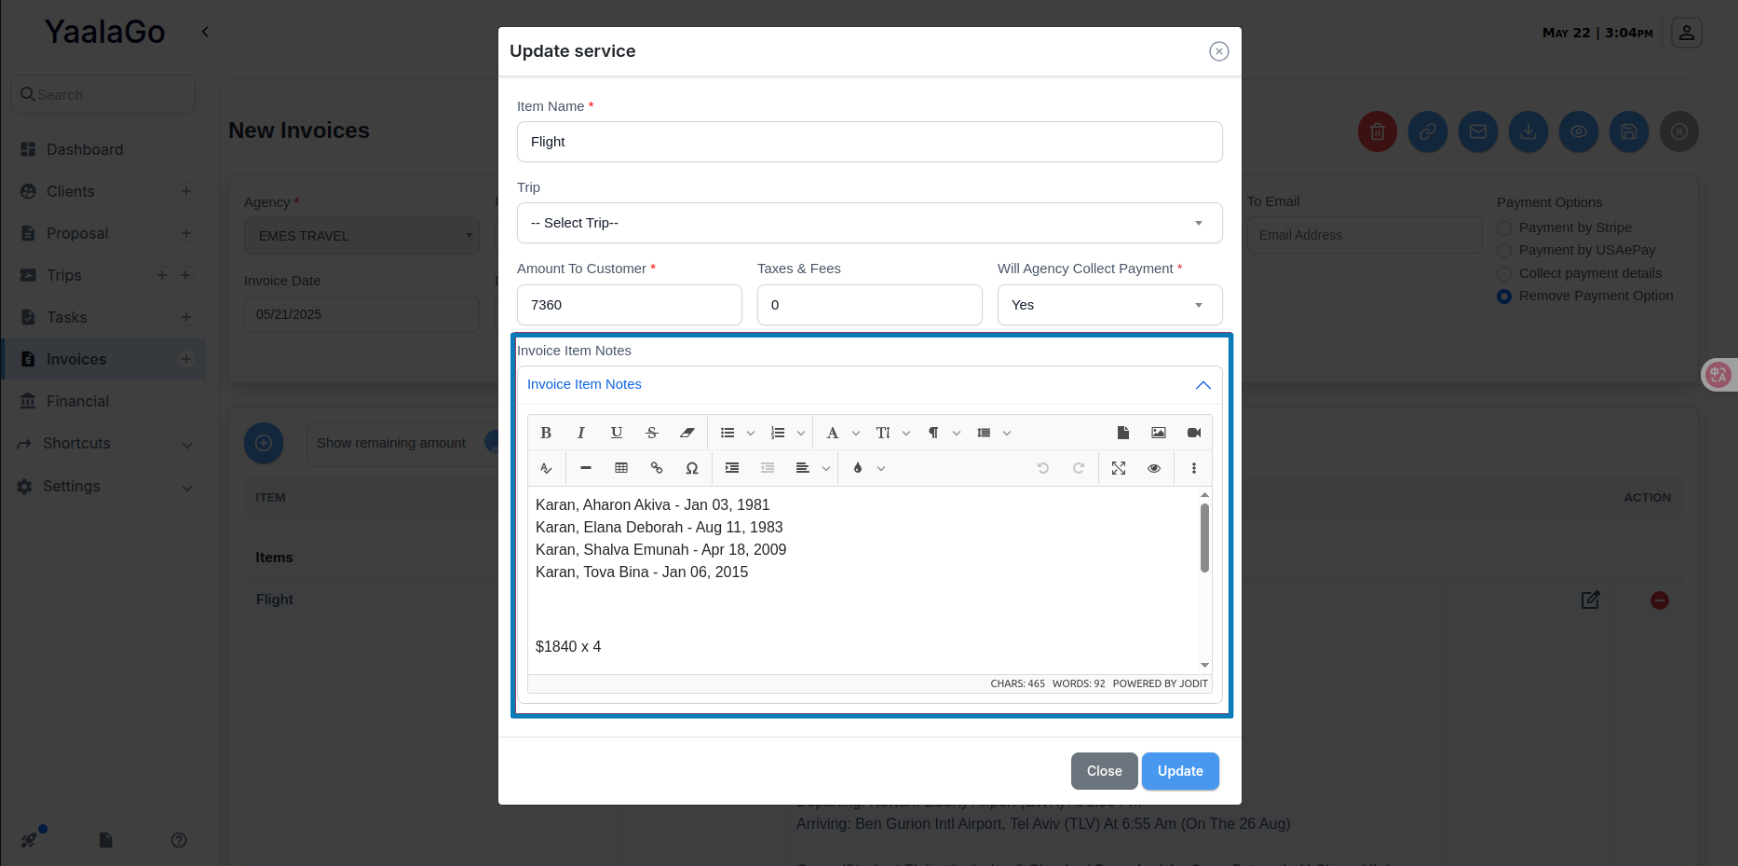The image size is (1738, 866).
Task: Click the Close button in the dialog
Action: pos(1104,771)
